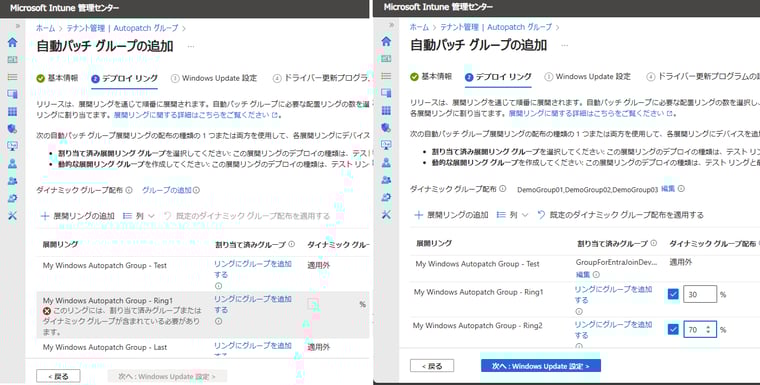Screen dimensions: 760x385
Task: Select Windows Update 設定 tab, right window
Action: [587, 77]
